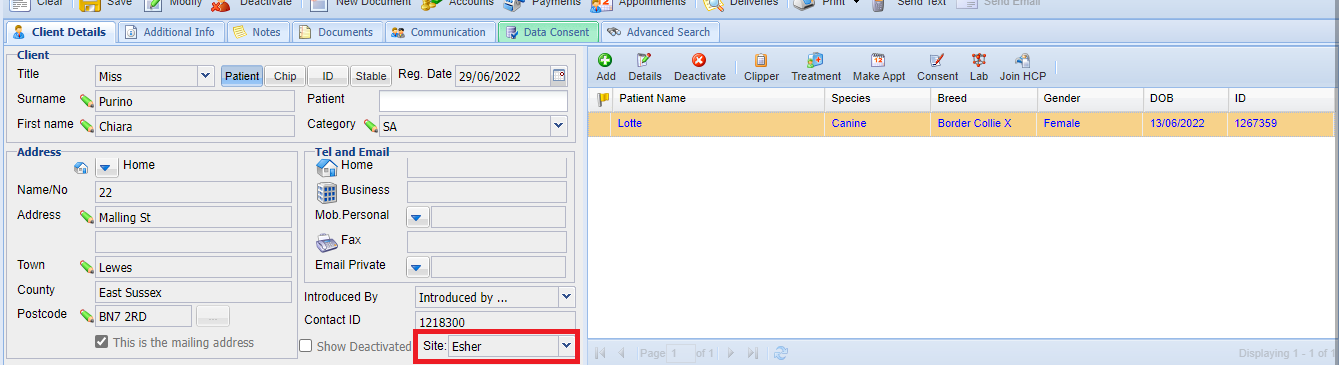Screen dimensions: 1339x365
Task: Open the Treatment icon
Action: coord(816,60)
